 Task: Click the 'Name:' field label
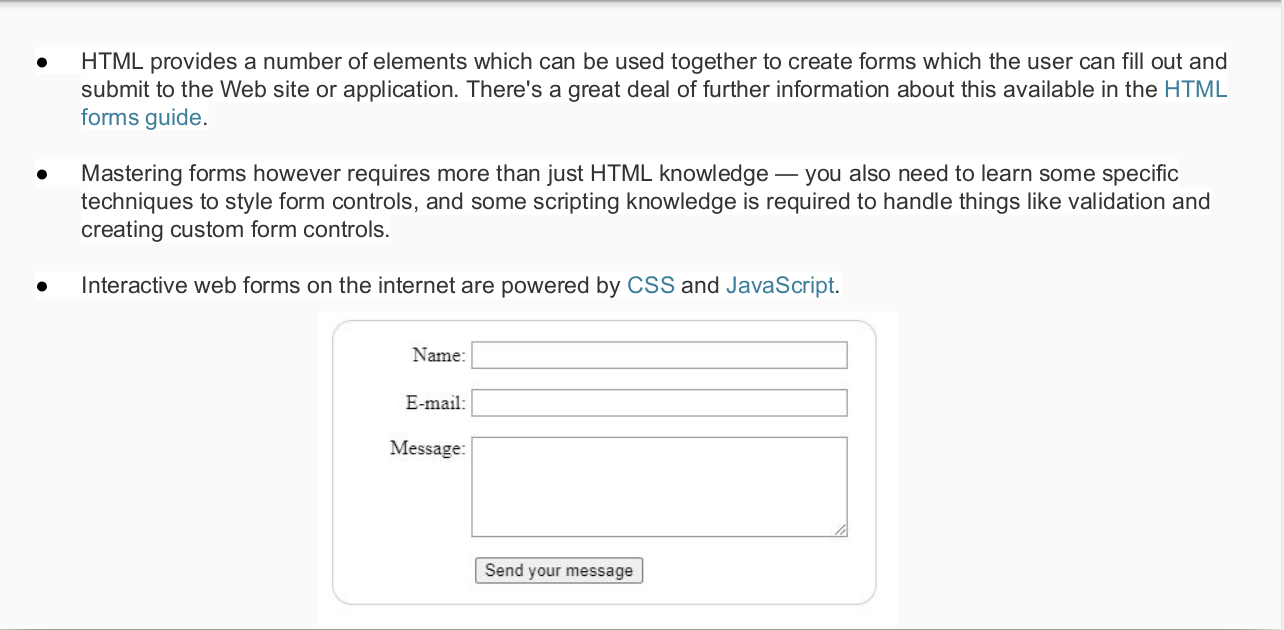click(438, 356)
